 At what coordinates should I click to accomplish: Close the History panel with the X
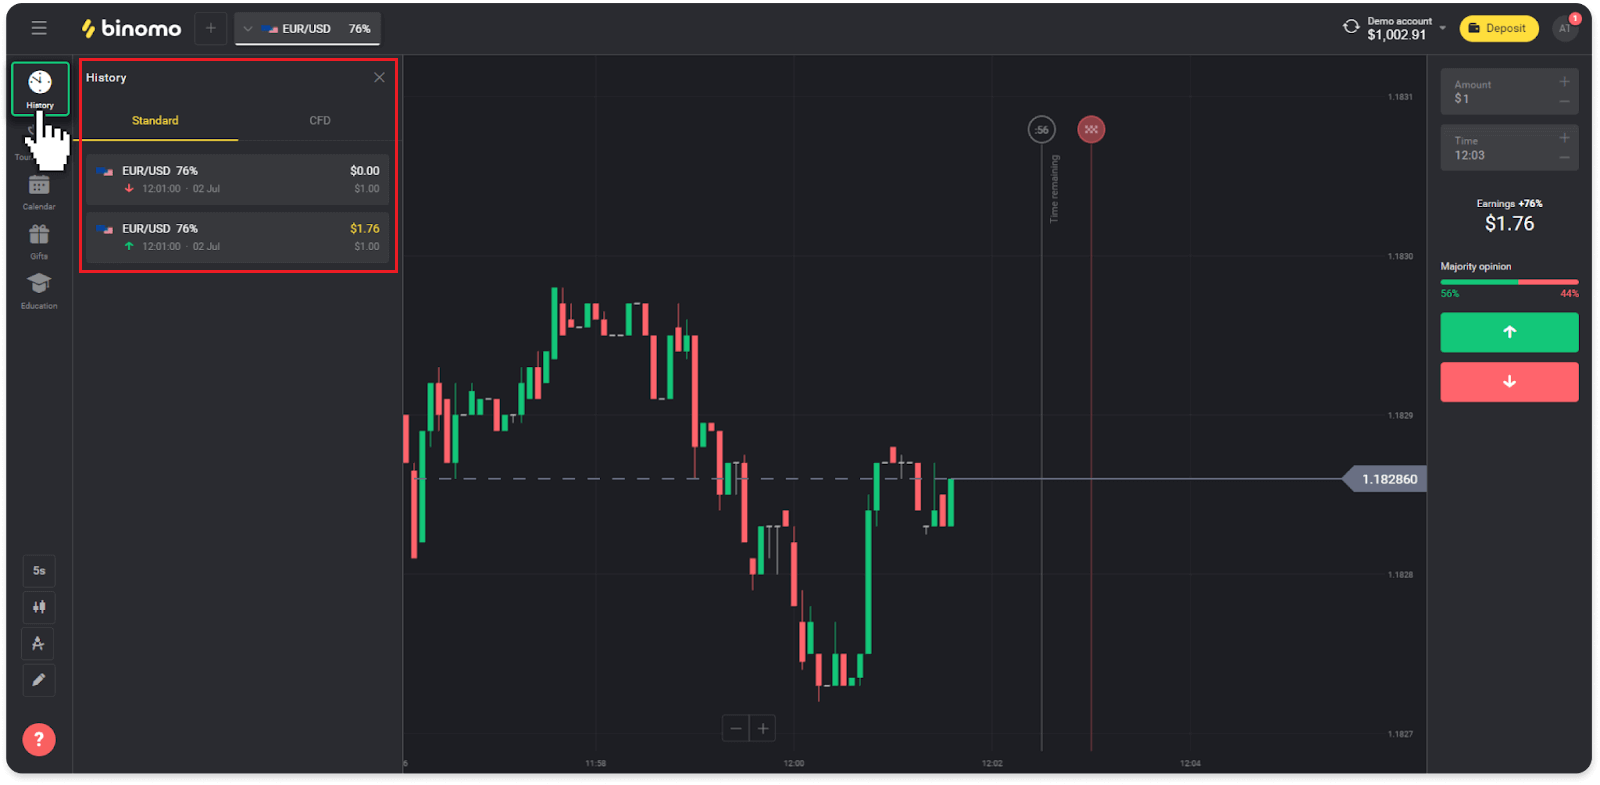379,77
